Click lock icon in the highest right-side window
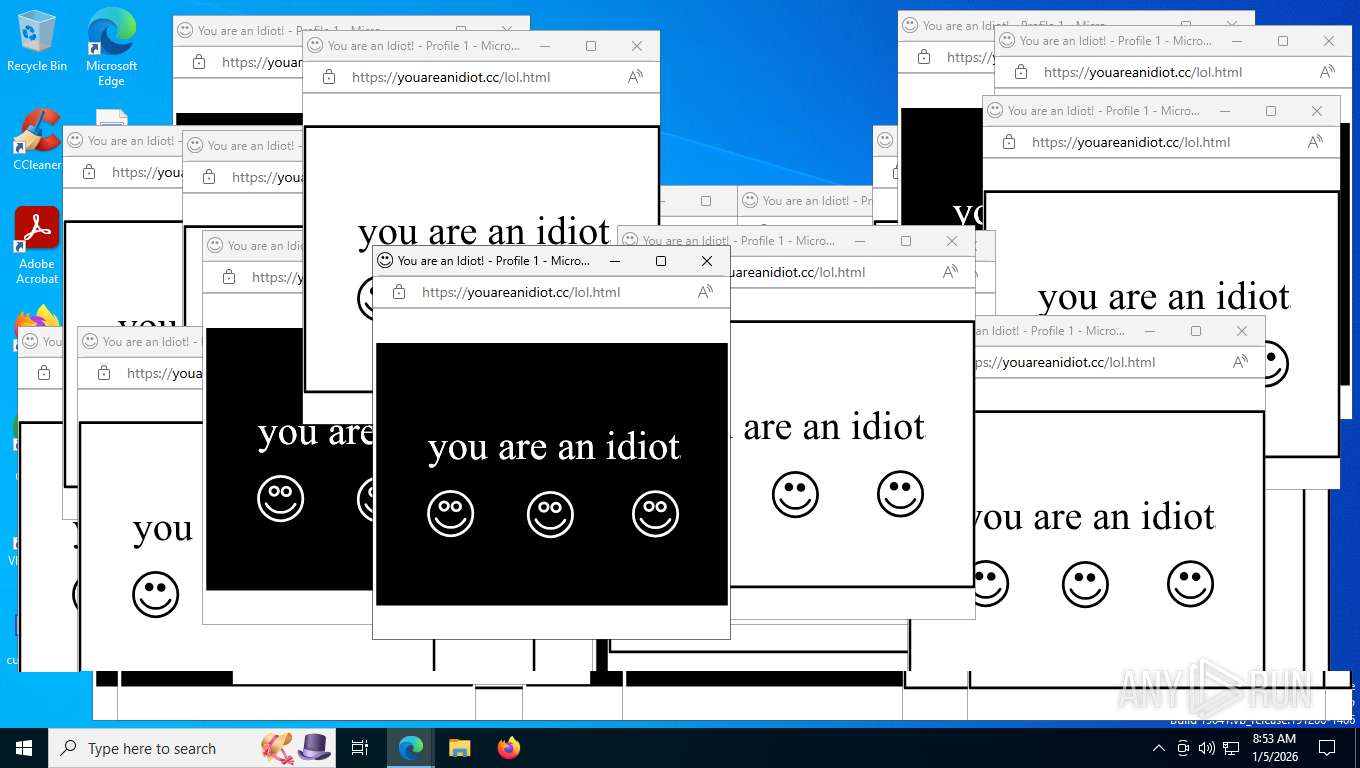The height and width of the screenshot is (768, 1360). coord(1021,72)
